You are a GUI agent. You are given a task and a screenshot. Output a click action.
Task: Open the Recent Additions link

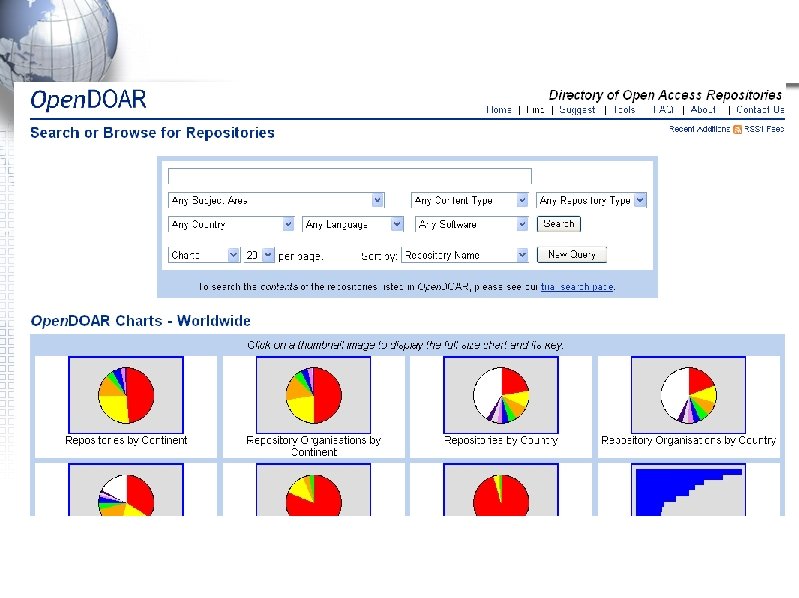[699, 129]
